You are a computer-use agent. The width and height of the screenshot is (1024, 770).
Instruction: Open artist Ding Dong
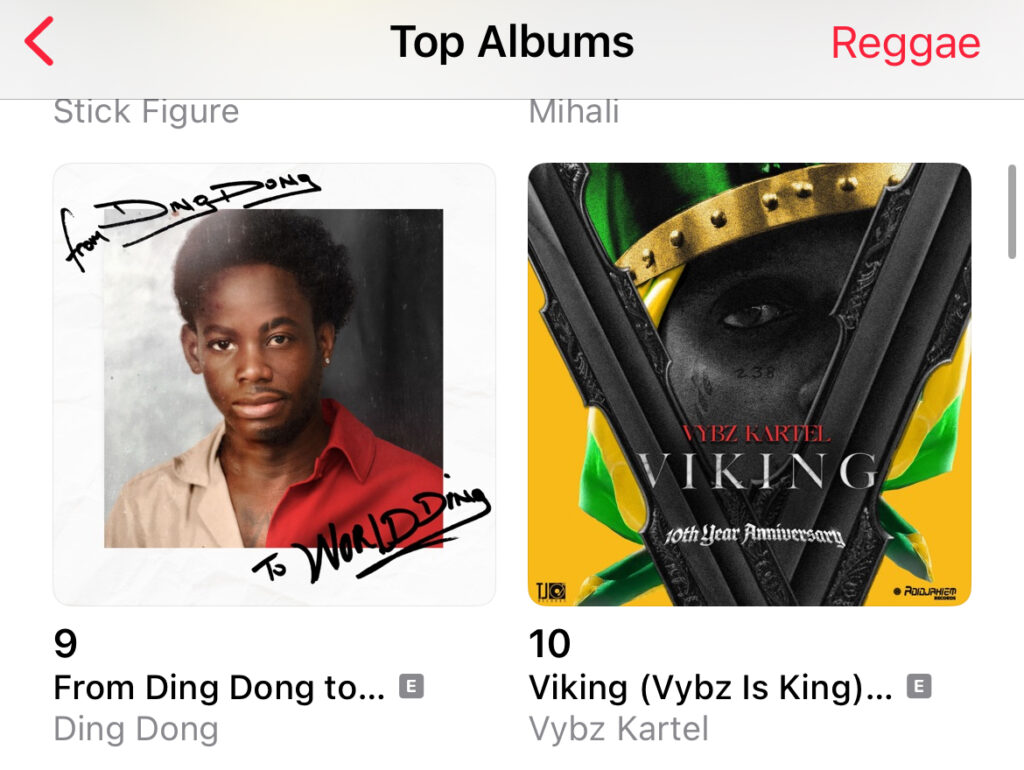click(136, 729)
